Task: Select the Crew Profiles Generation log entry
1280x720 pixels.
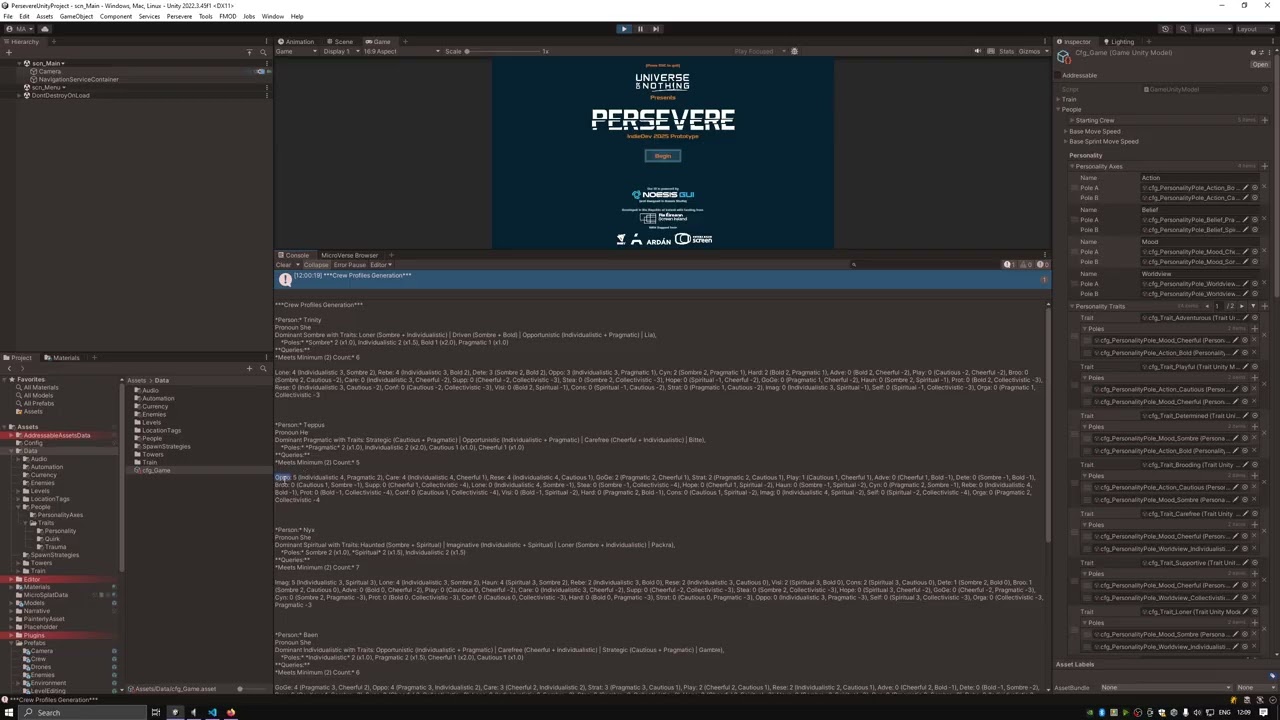Action: pyautogui.click(x=662, y=280)
